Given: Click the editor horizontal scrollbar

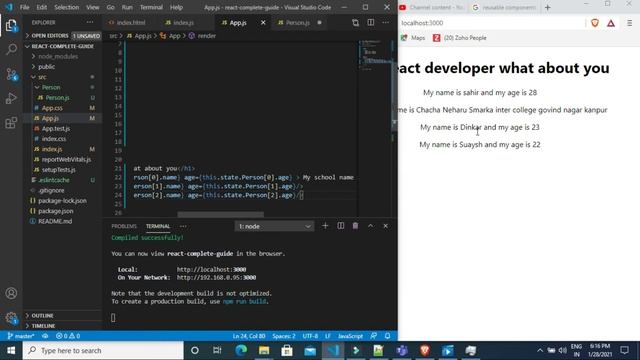Looking at the screenshot, I should tap(220, 214).
